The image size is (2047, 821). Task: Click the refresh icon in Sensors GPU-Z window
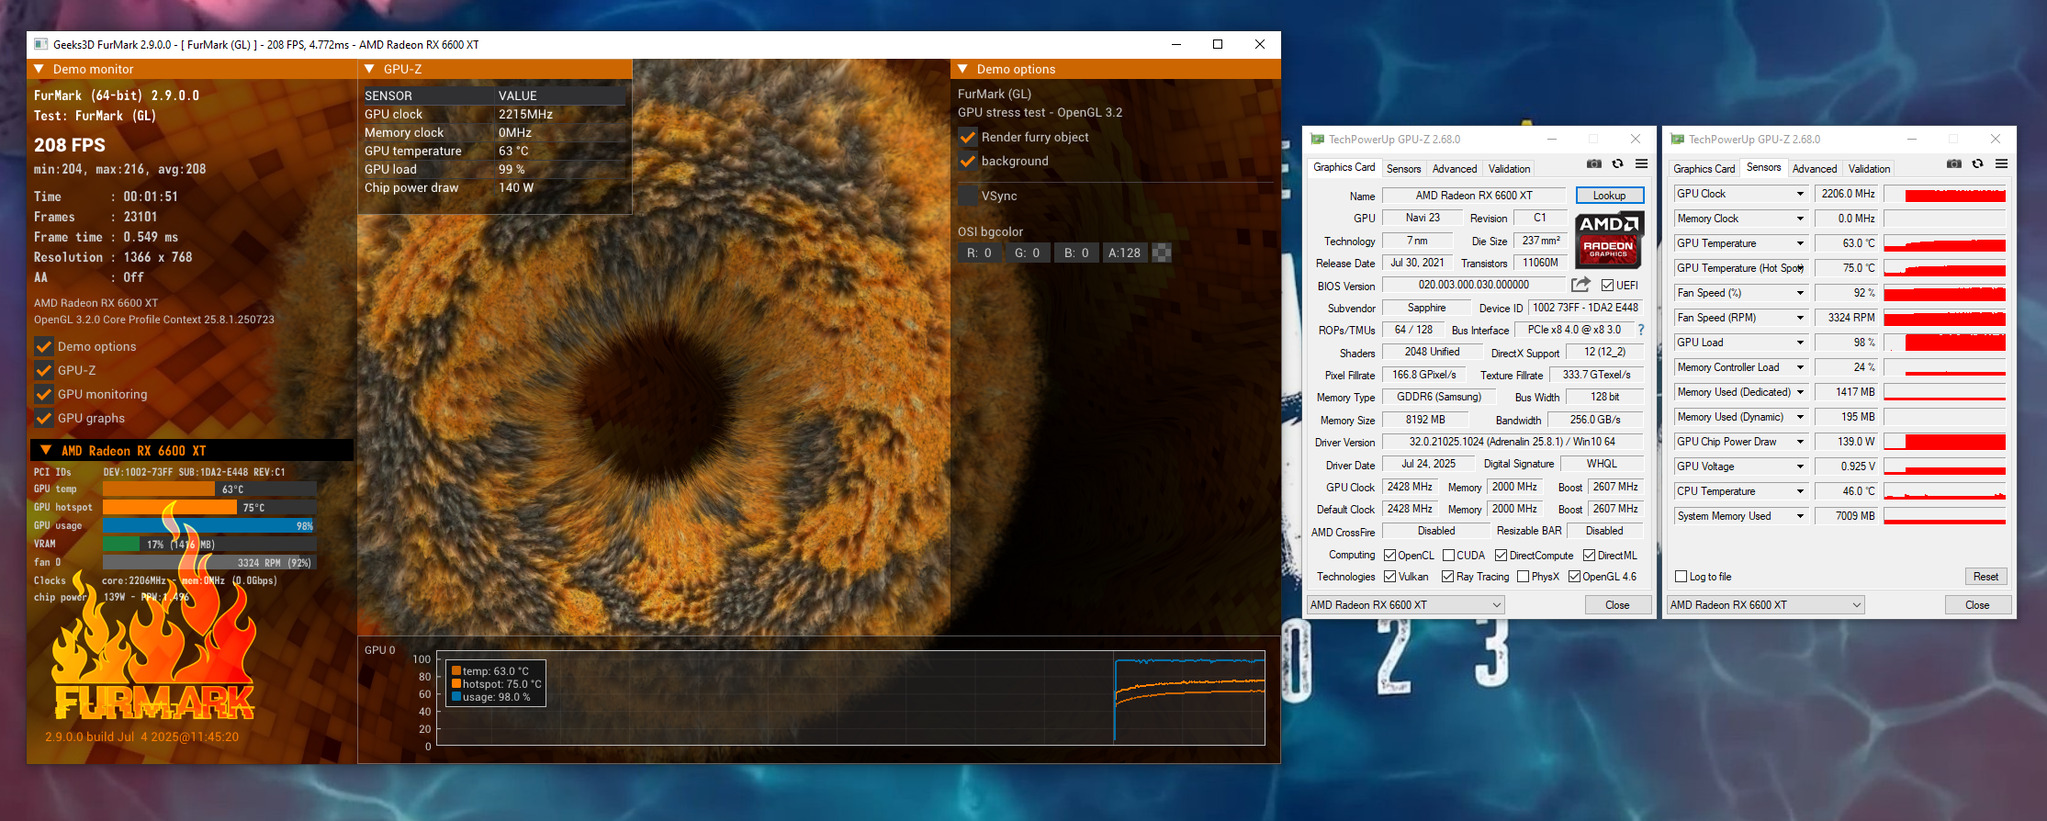pyautogui.click(x=1977, y=164)
